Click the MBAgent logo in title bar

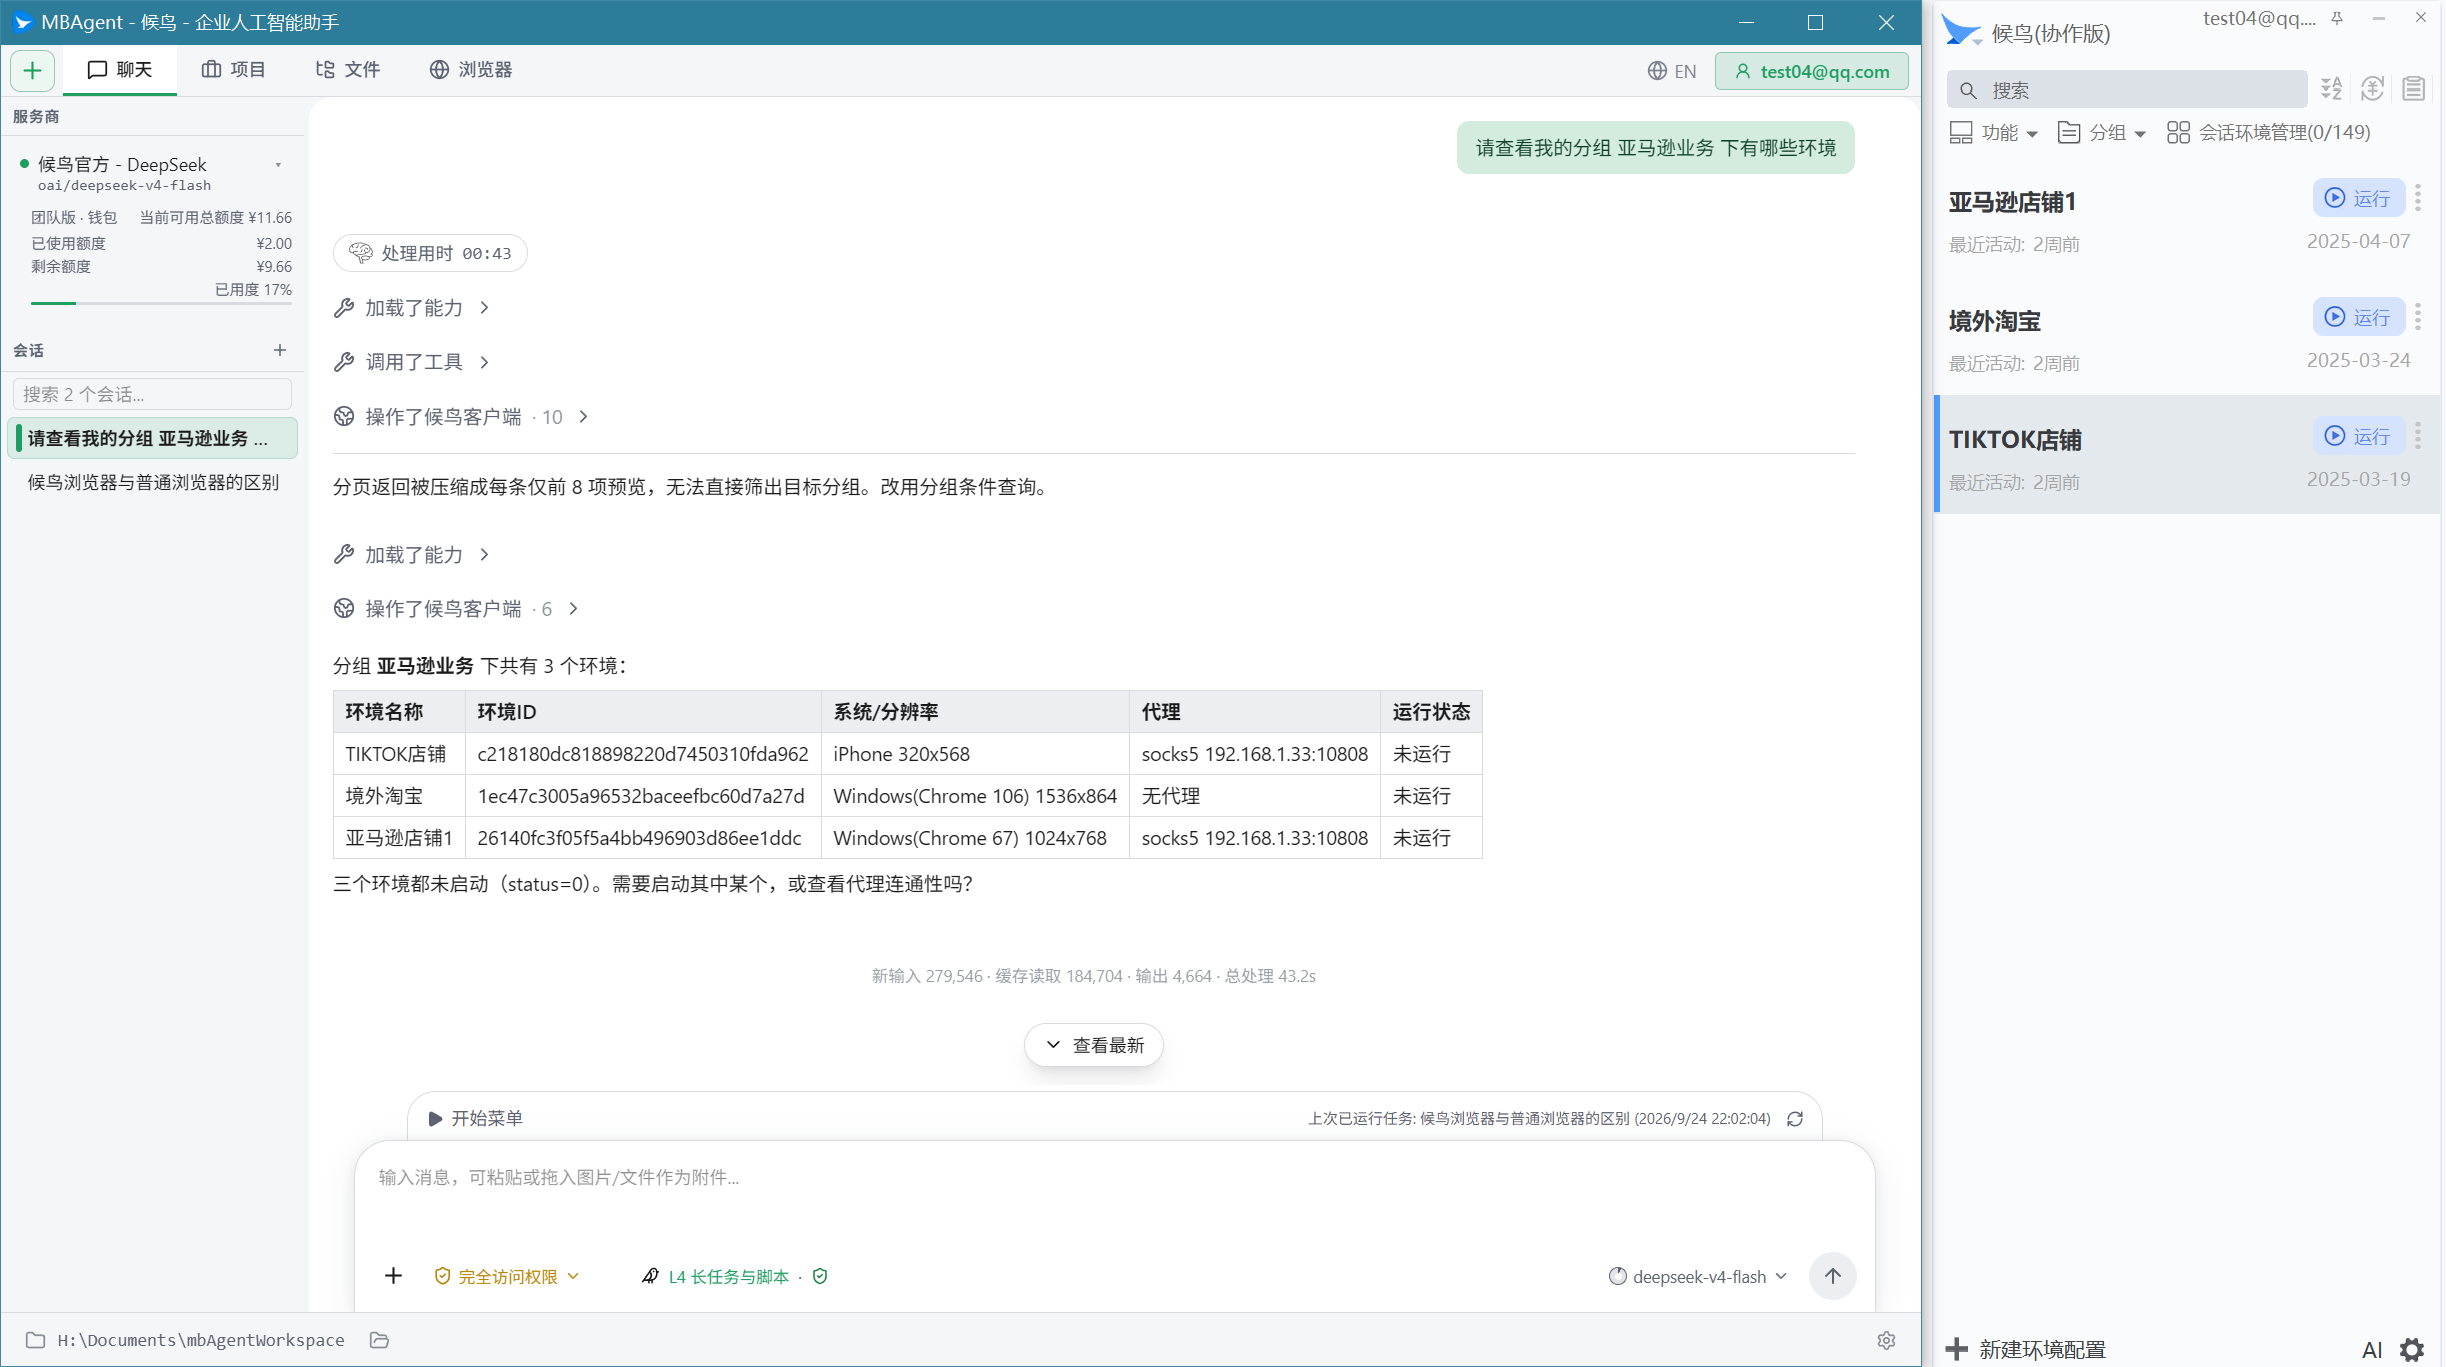tap(22, 22)
